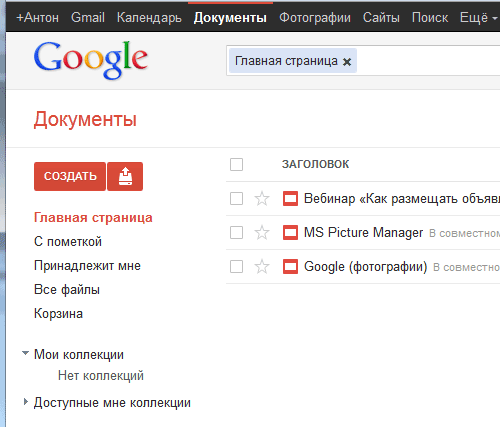
Task: Open the С пометкой view
Action: coord(68,242)
